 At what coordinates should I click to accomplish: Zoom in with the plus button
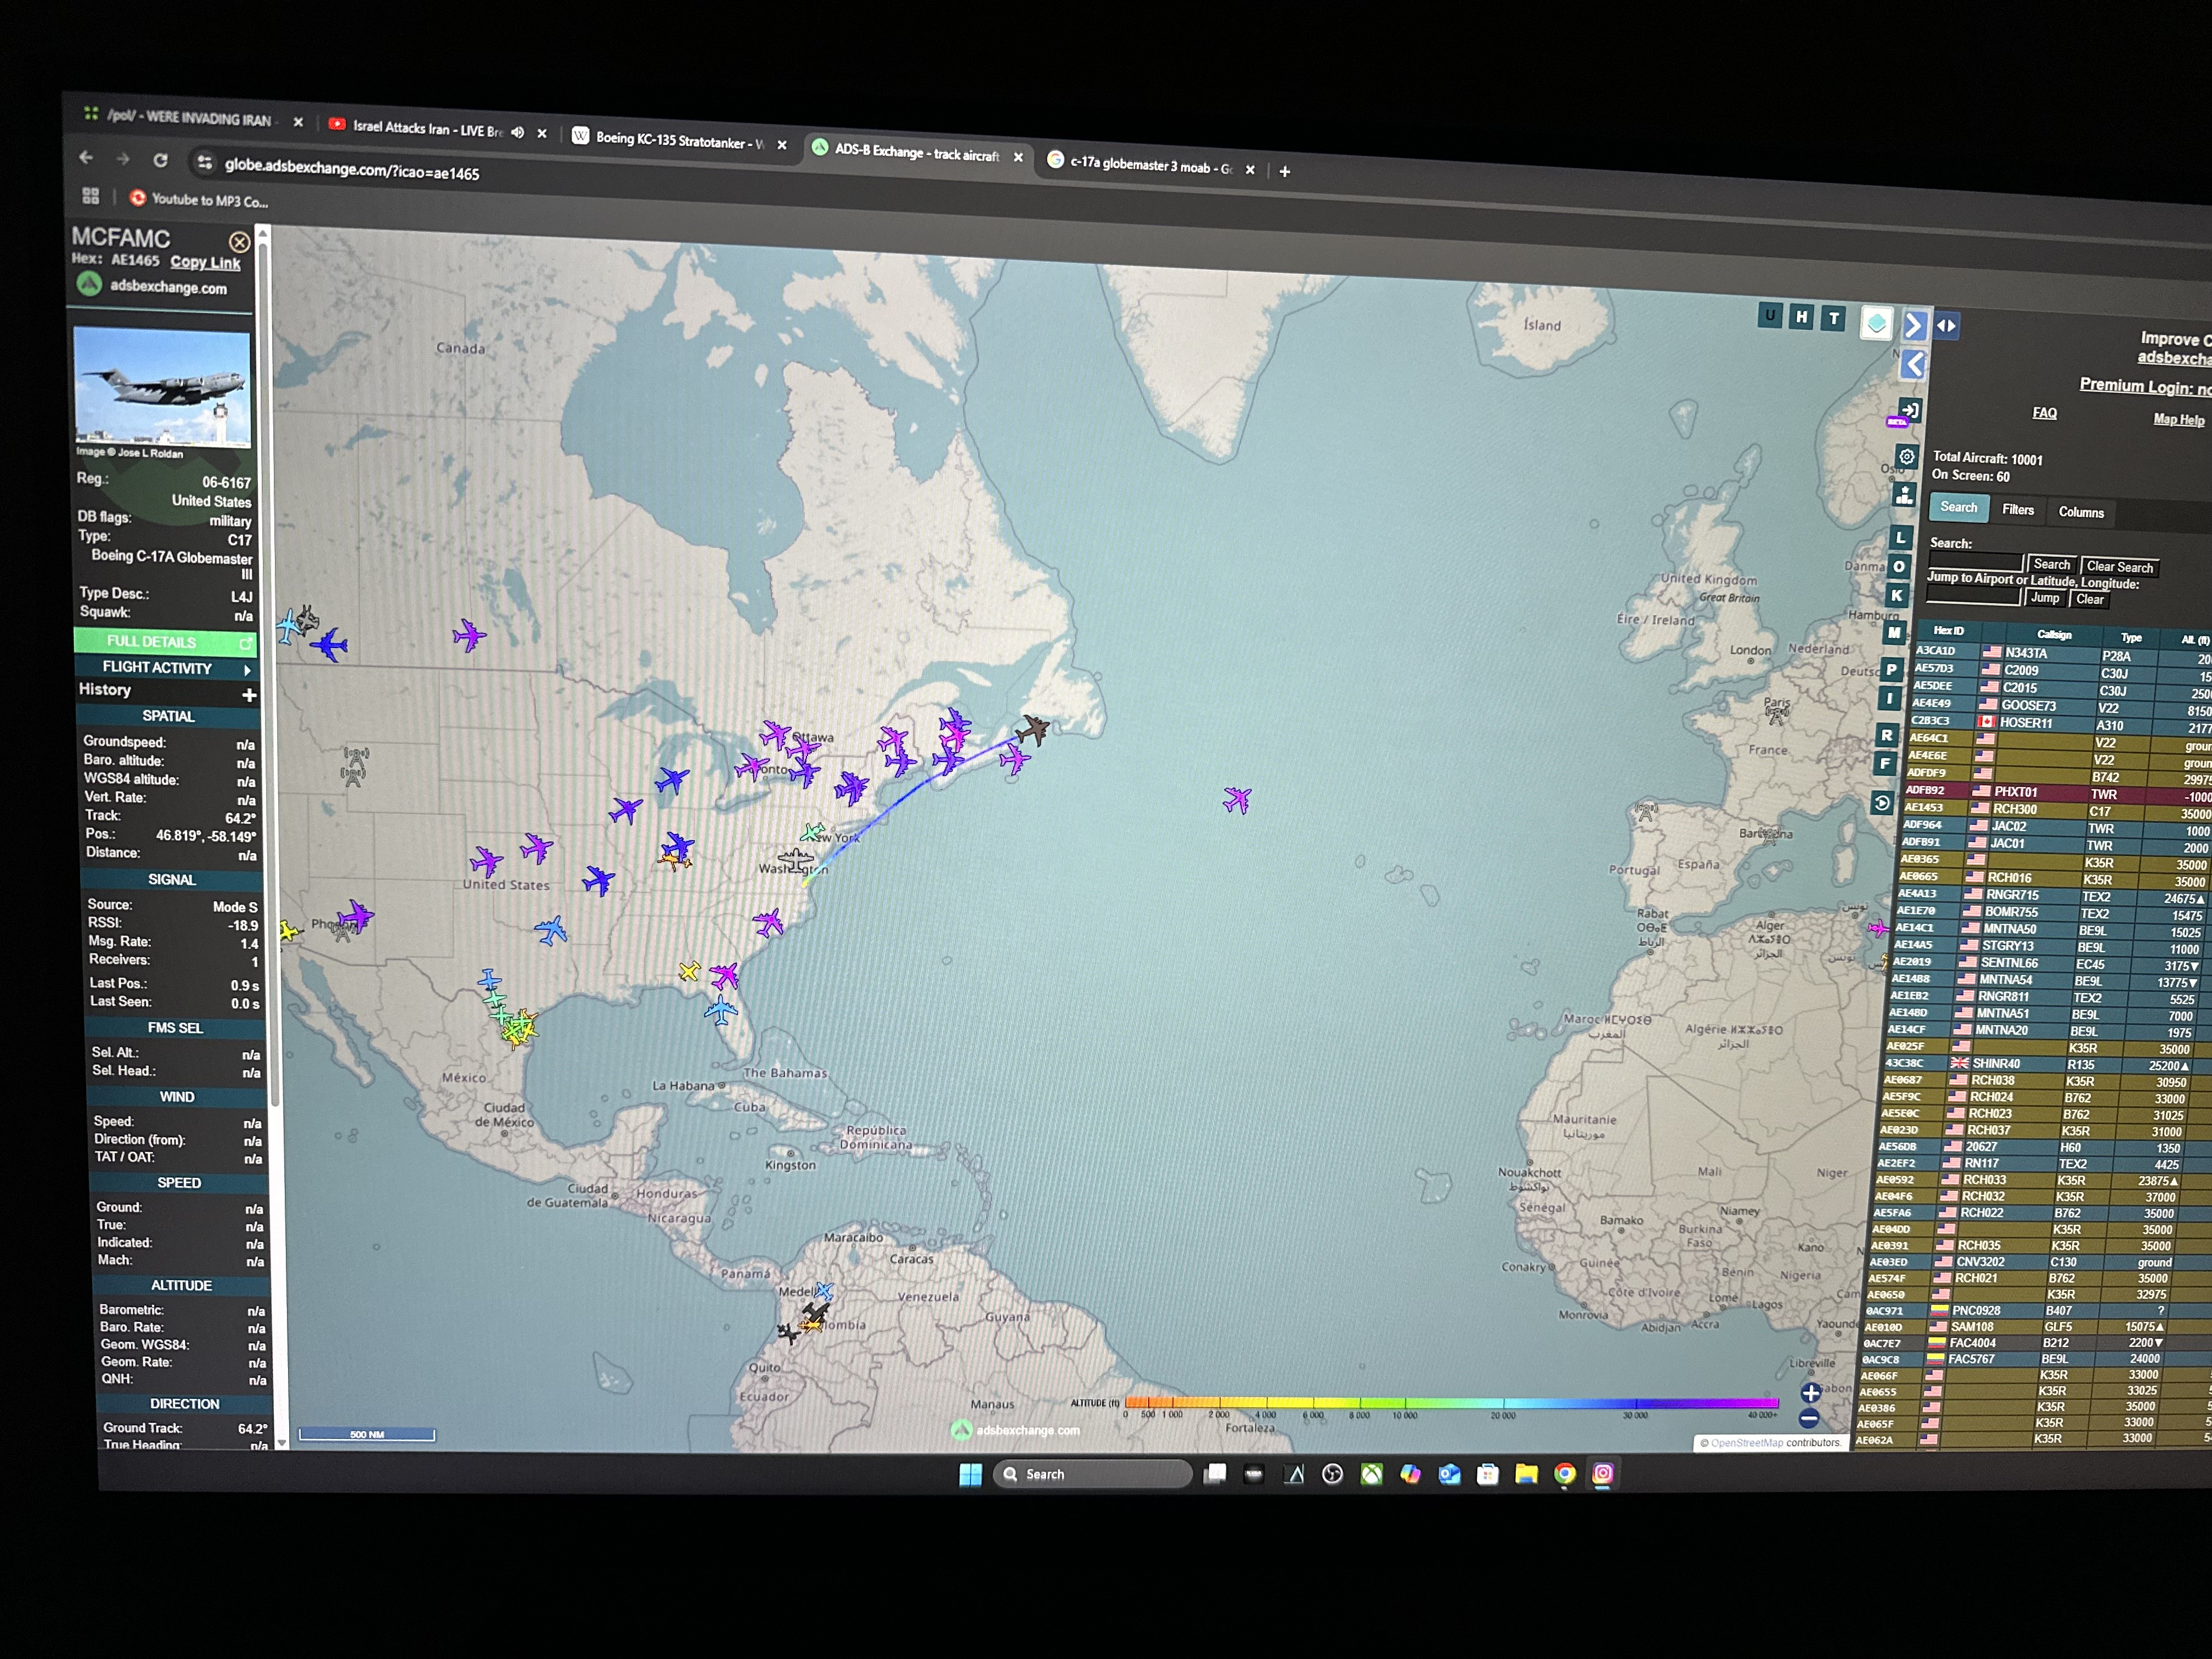[x=1810, y=1393]
